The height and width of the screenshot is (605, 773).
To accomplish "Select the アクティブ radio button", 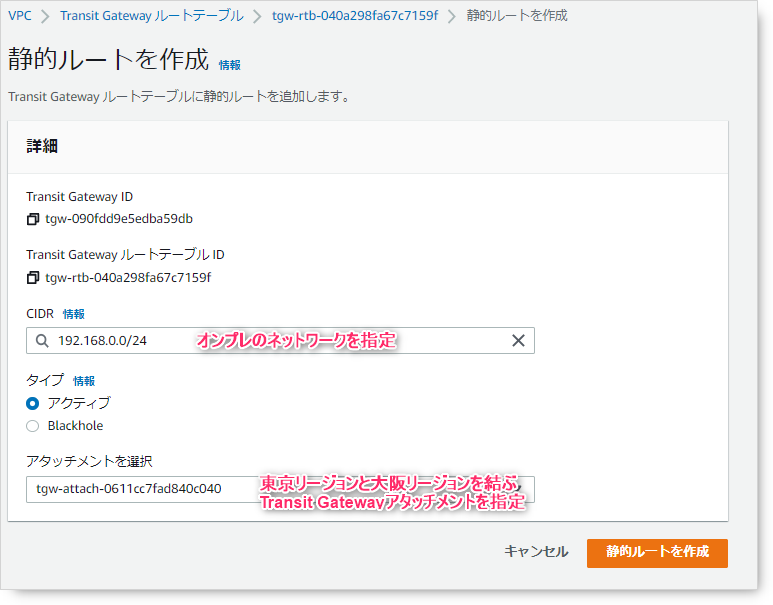I will 33,403.
